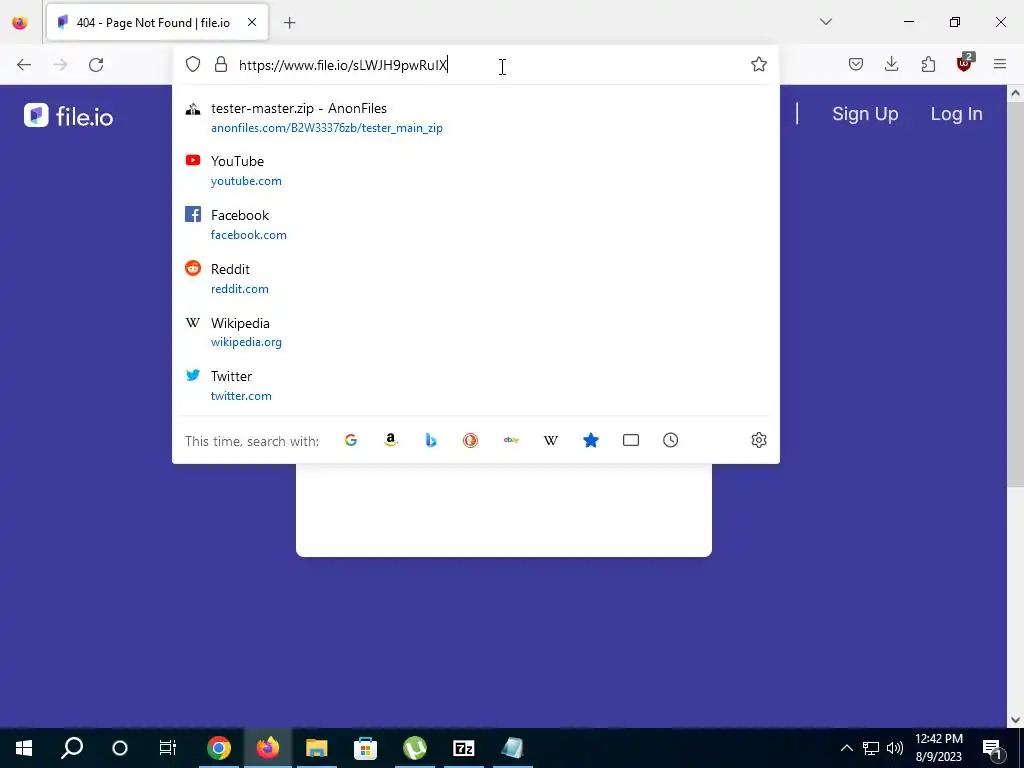Click scrollbar up arrow
This screenshot has width=1024, height=768.
pos(1015,93)
